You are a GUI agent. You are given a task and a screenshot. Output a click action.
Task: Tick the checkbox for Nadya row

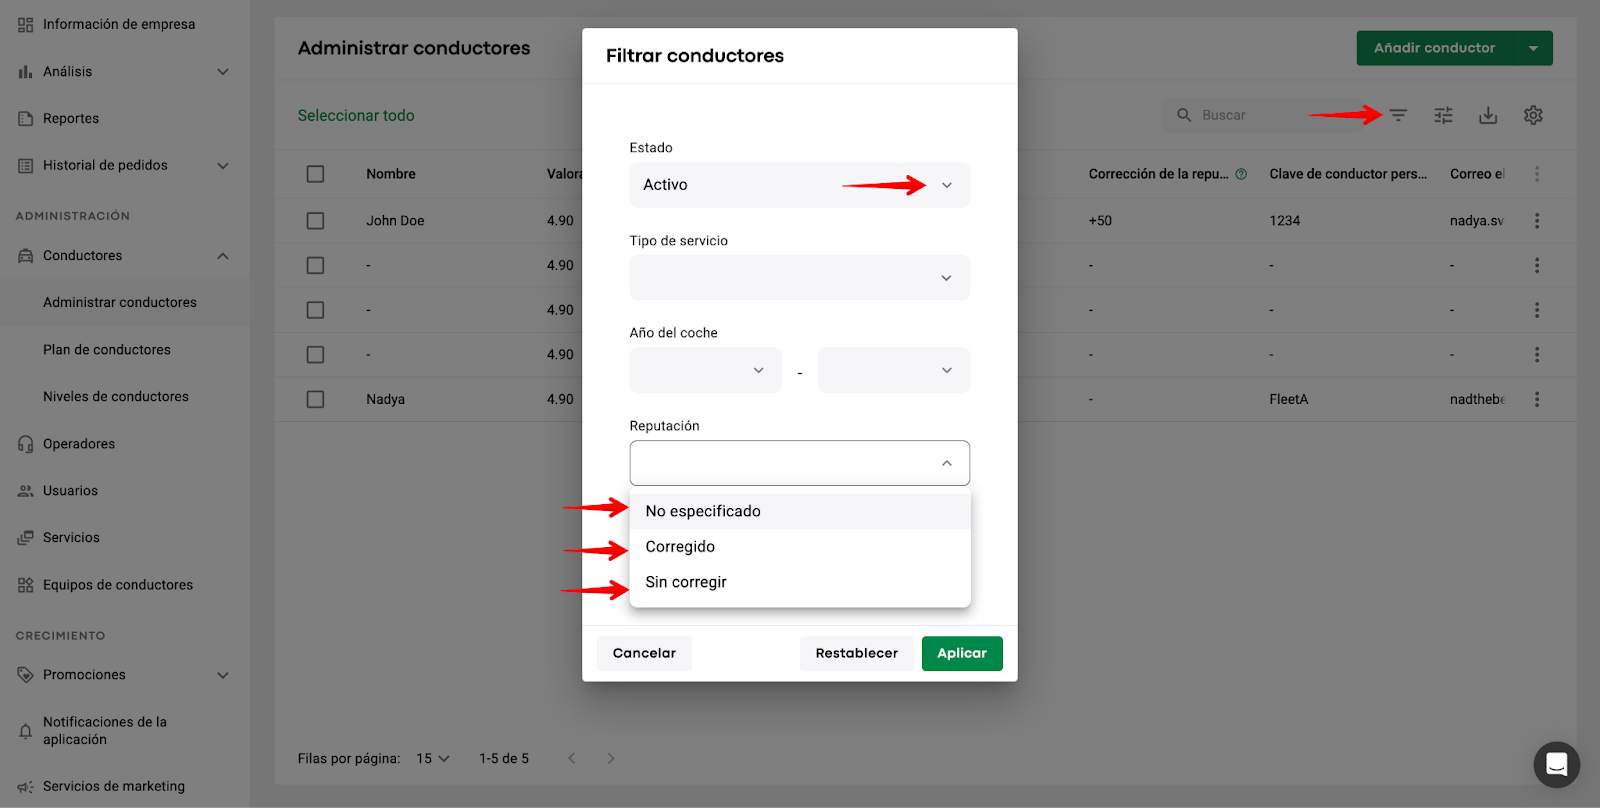click(316, 399)
